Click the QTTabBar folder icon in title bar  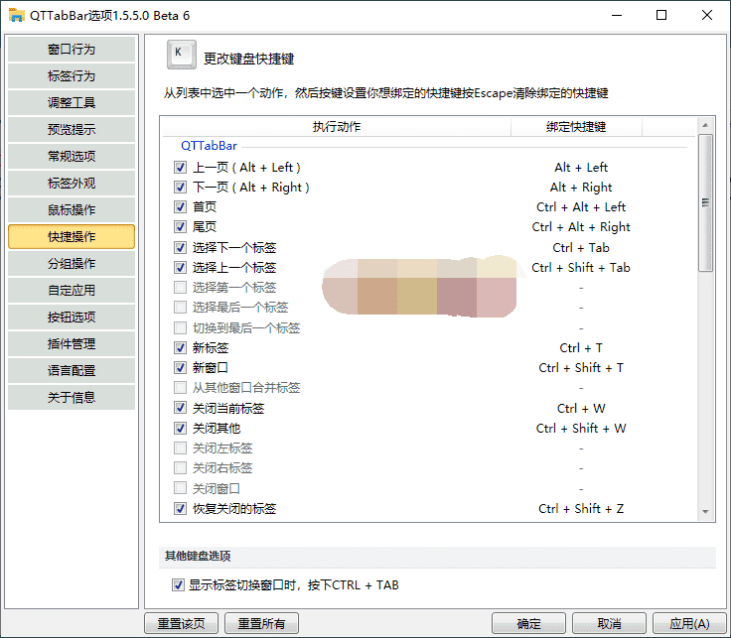[x=16, y=15]
